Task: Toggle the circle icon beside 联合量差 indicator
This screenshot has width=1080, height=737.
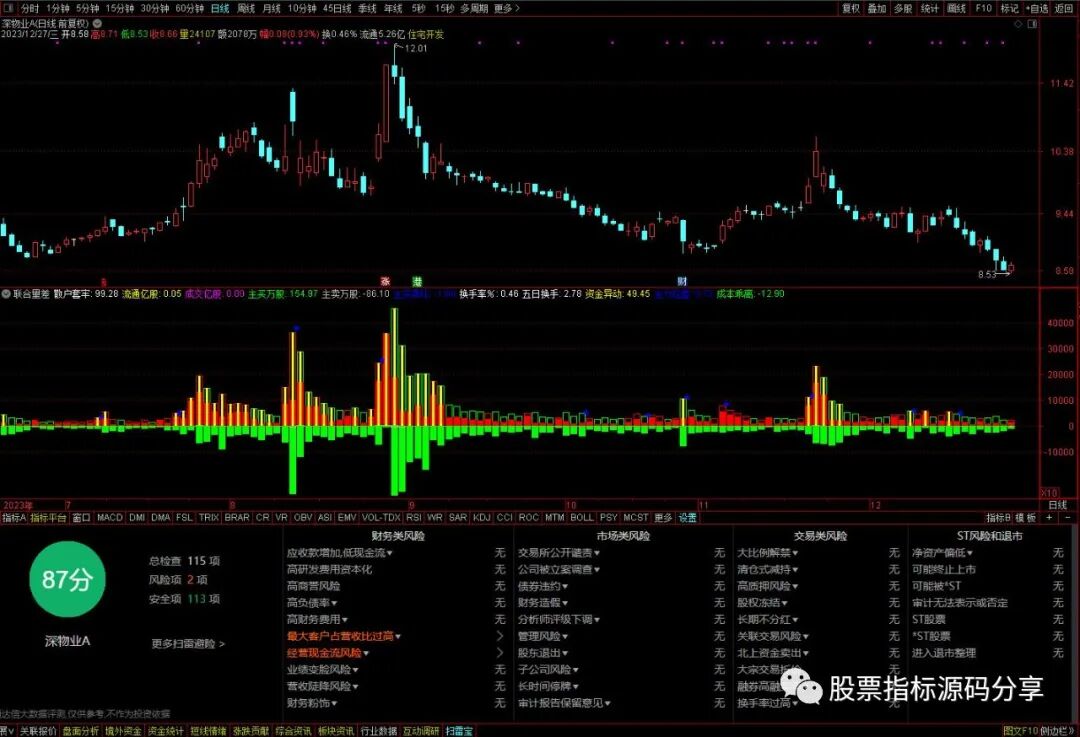Action: click(6, 294)
